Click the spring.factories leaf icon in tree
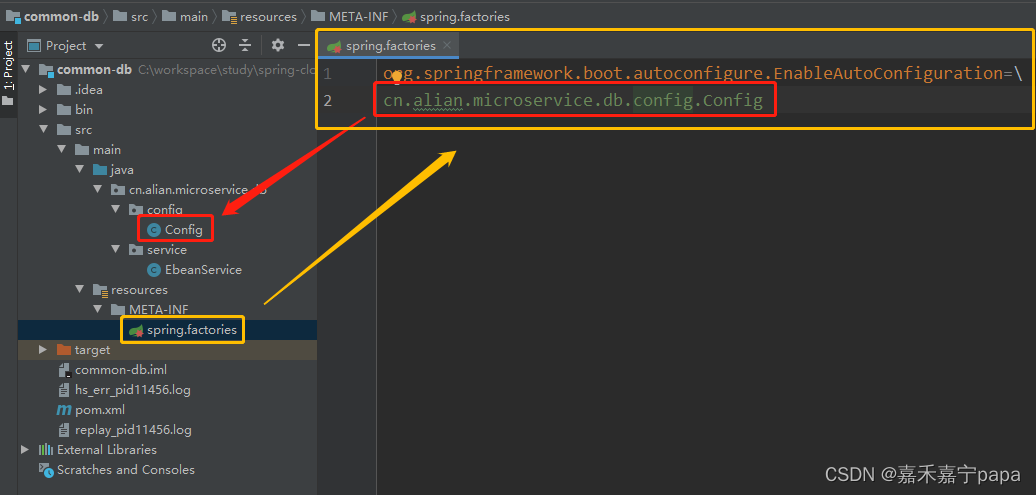Screen dimensions: 1036x495 click(x=136, y=330)
